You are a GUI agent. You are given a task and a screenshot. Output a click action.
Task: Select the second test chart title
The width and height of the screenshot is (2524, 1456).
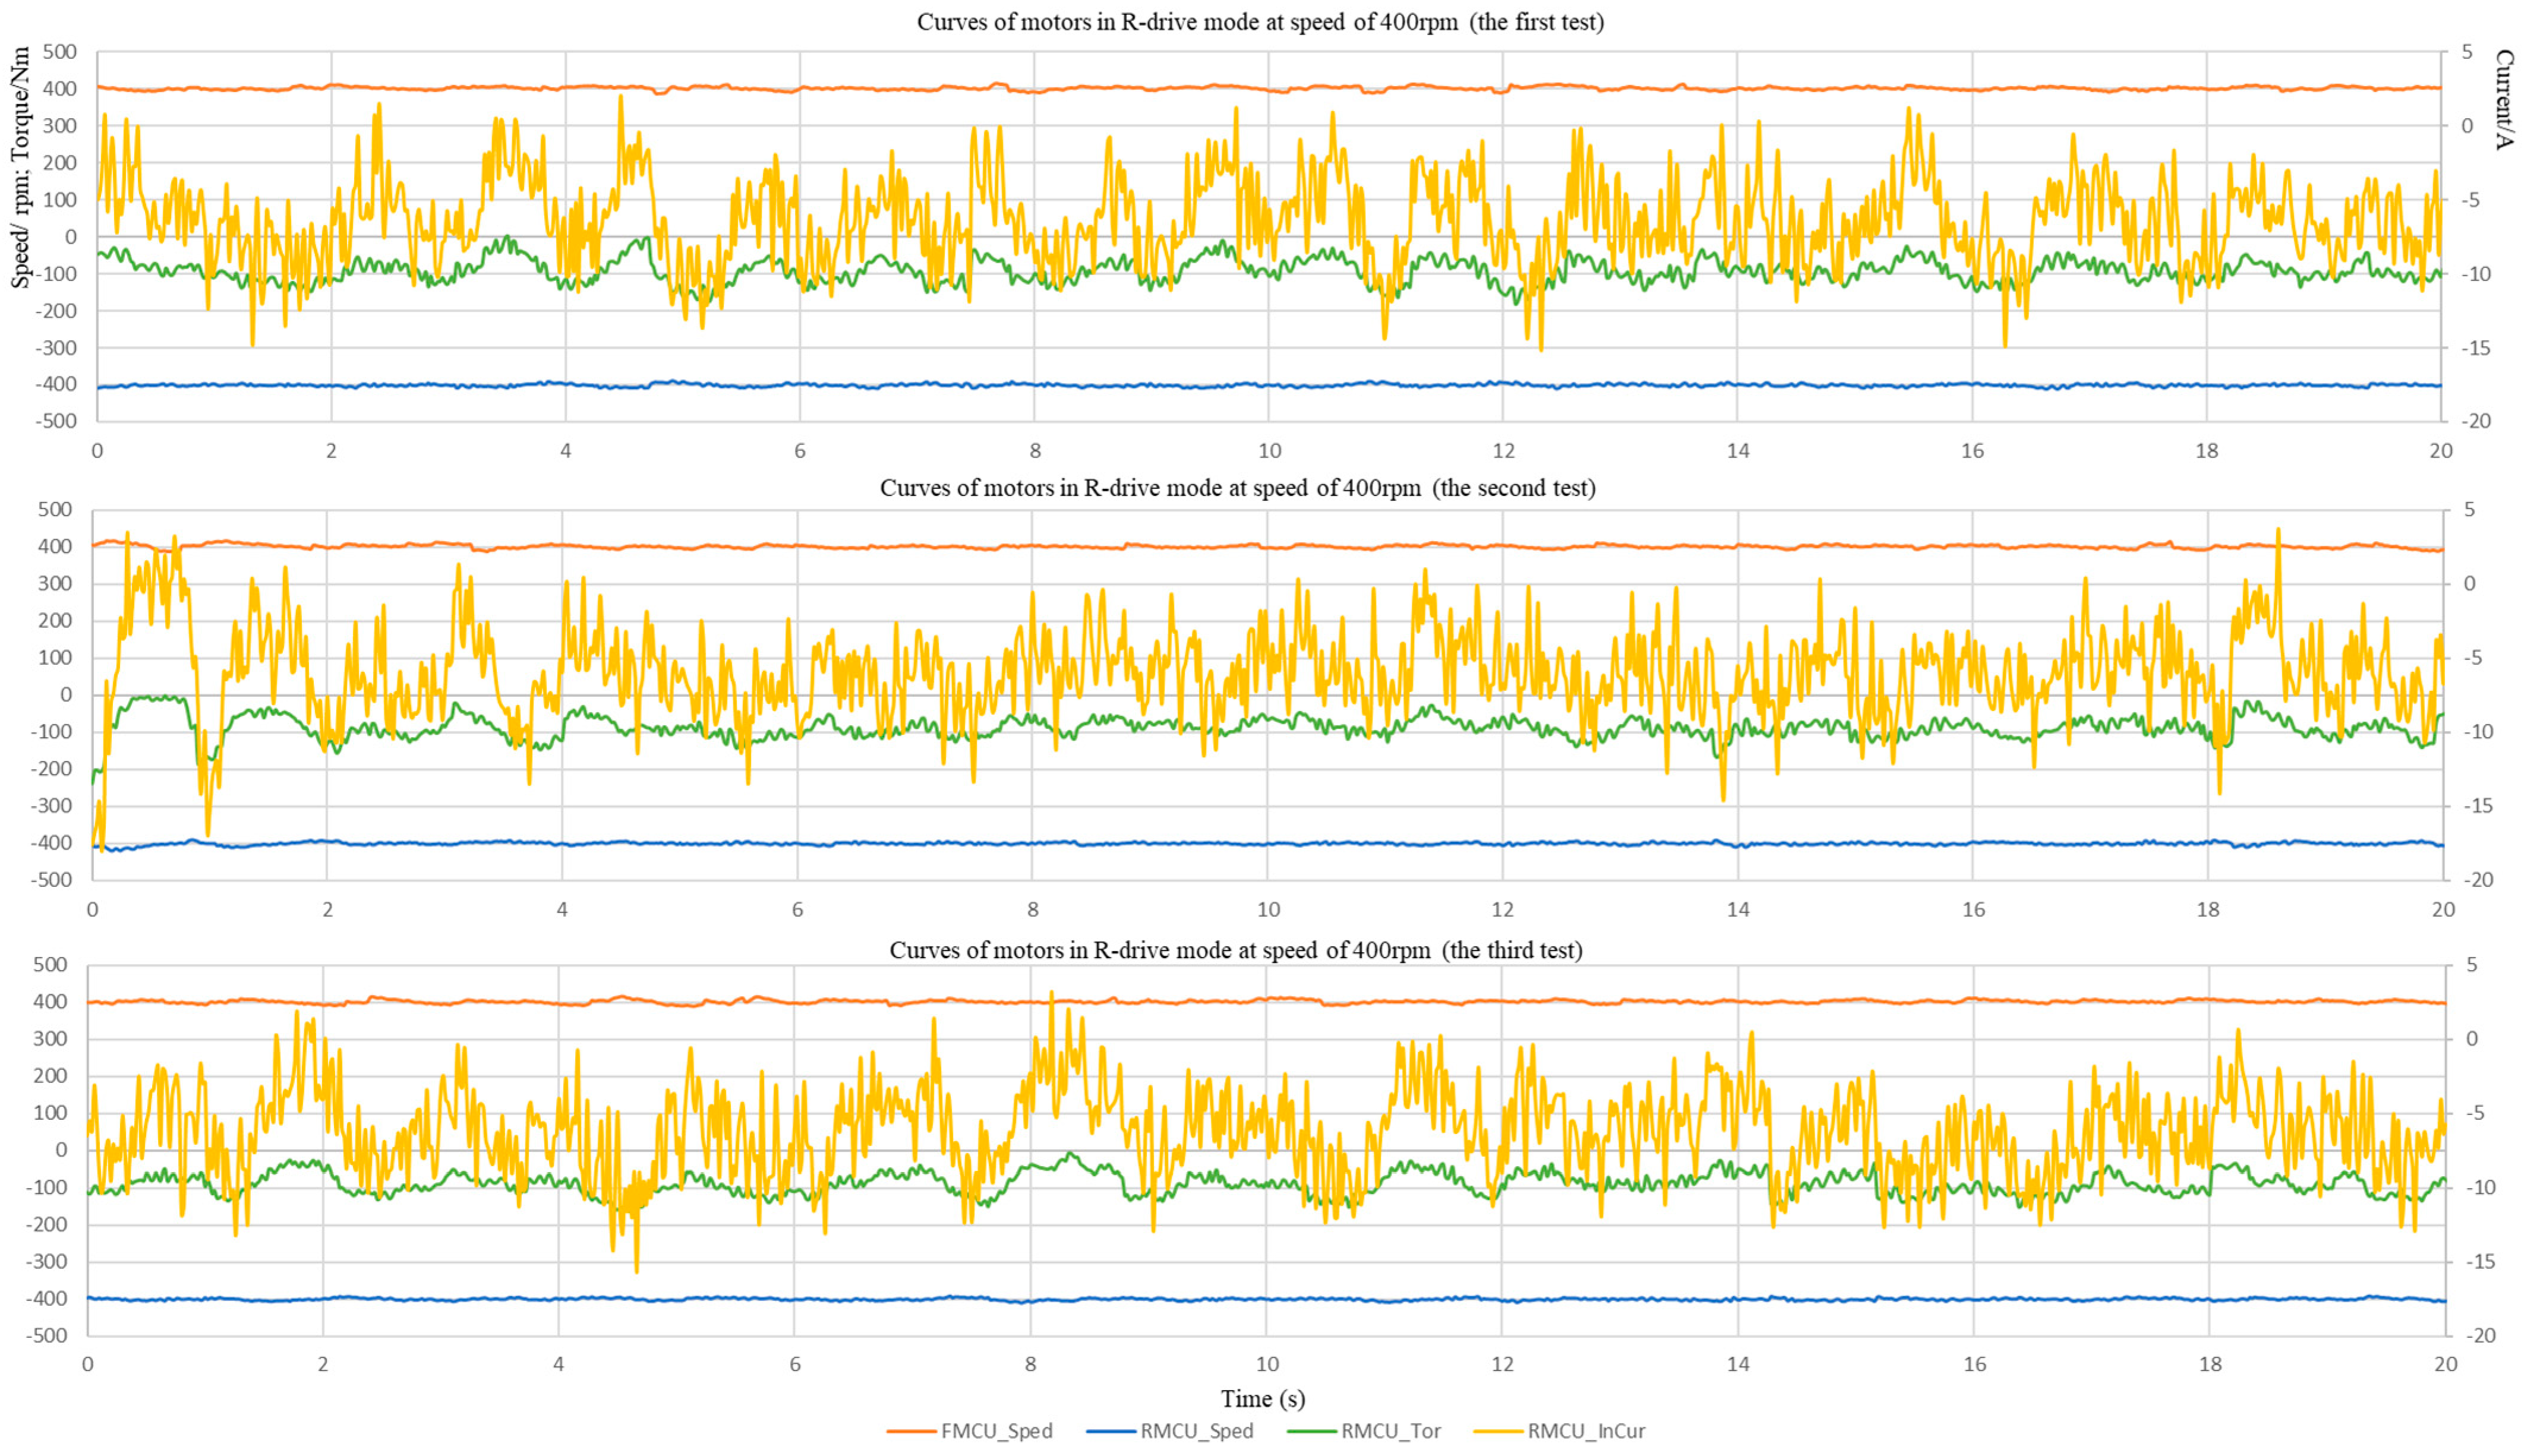point(1237,488)
